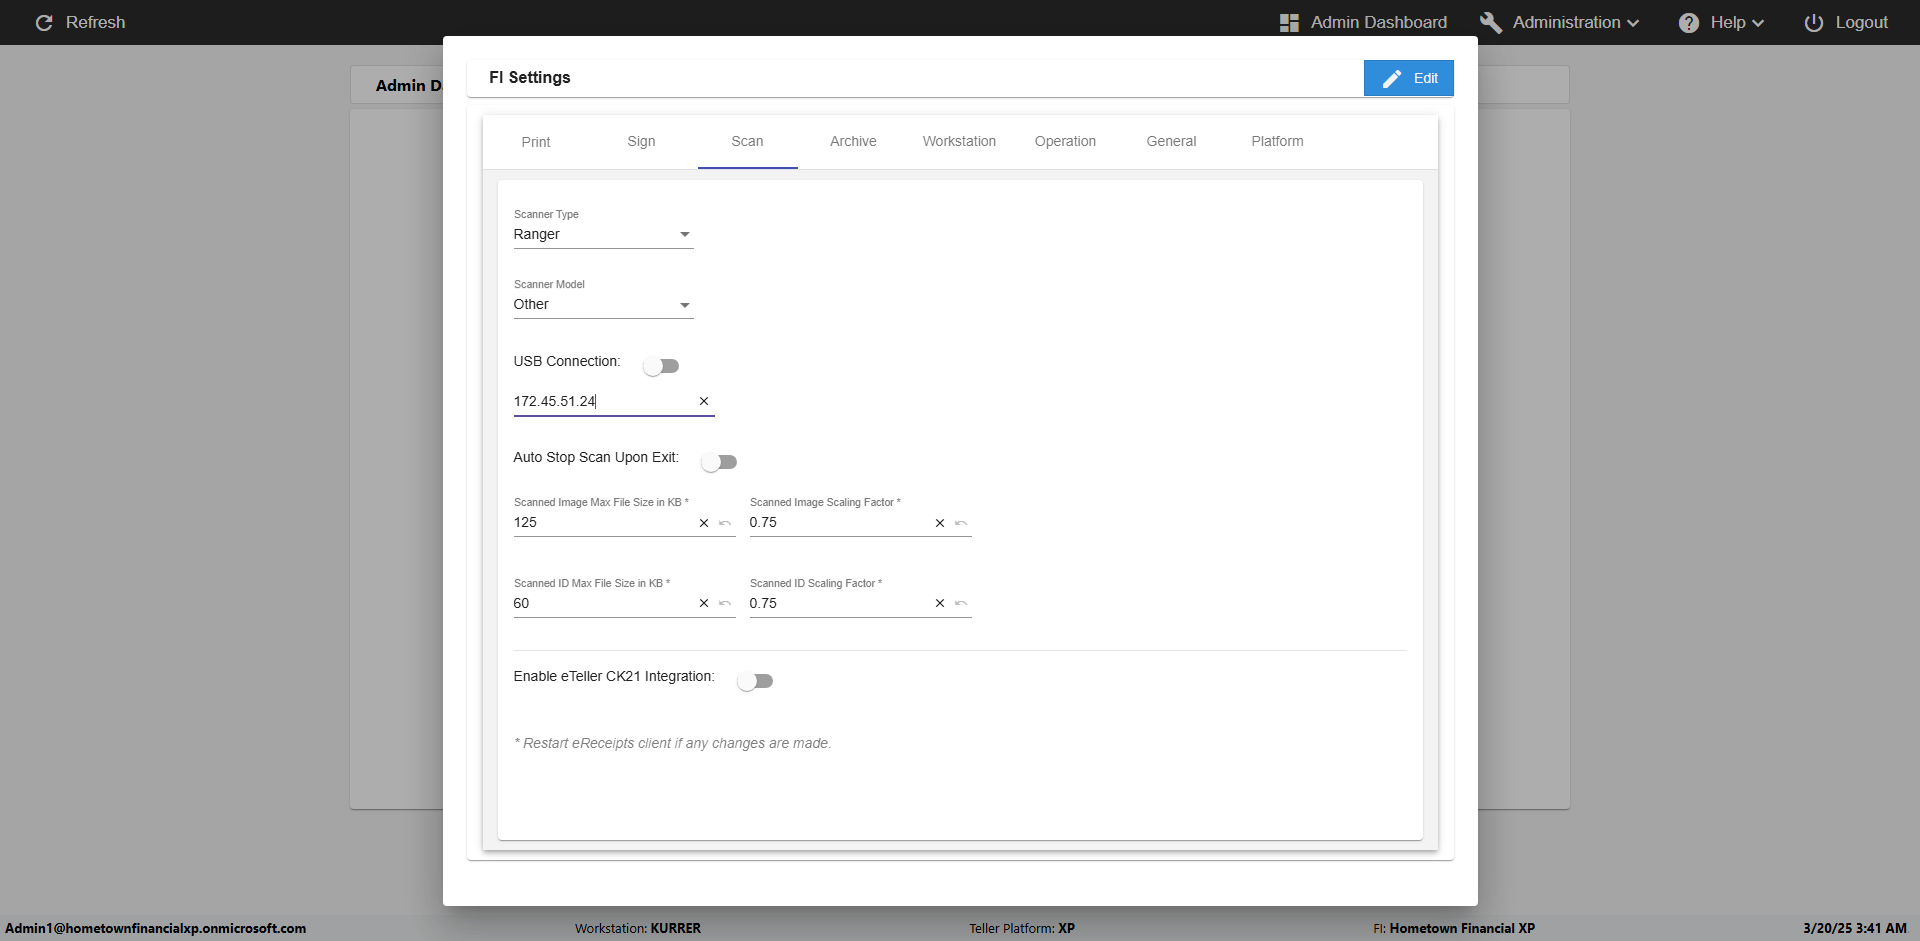Click the Edit button label
This screenshot has width=1920, height=941.
pos(1426,78)
